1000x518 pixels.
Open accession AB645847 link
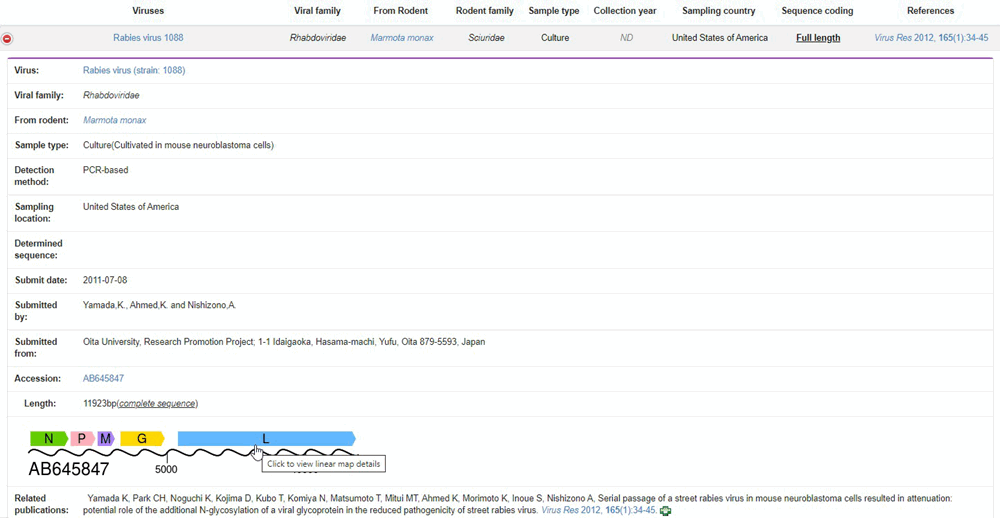coord(103,379)
